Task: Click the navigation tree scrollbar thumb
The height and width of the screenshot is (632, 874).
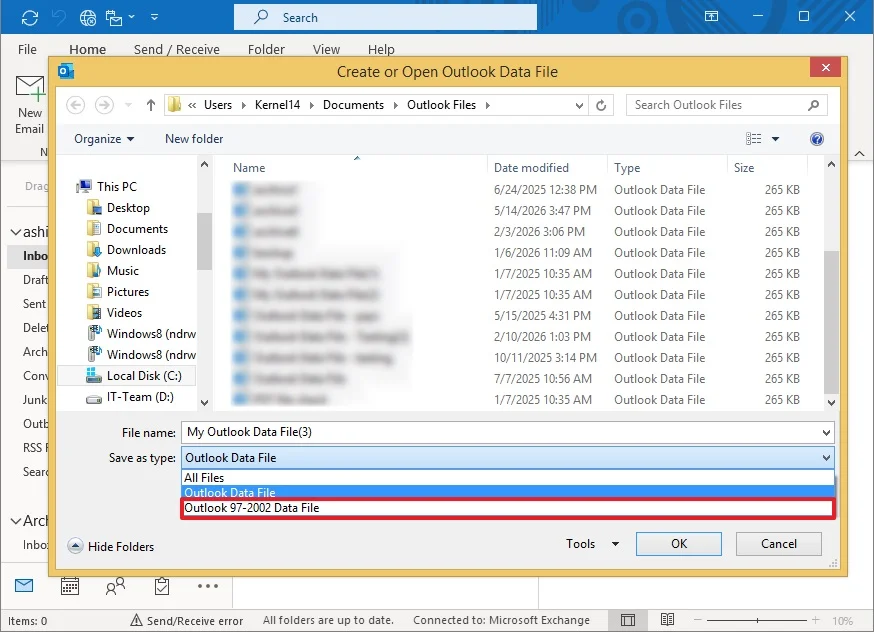Action: point(205,241)
